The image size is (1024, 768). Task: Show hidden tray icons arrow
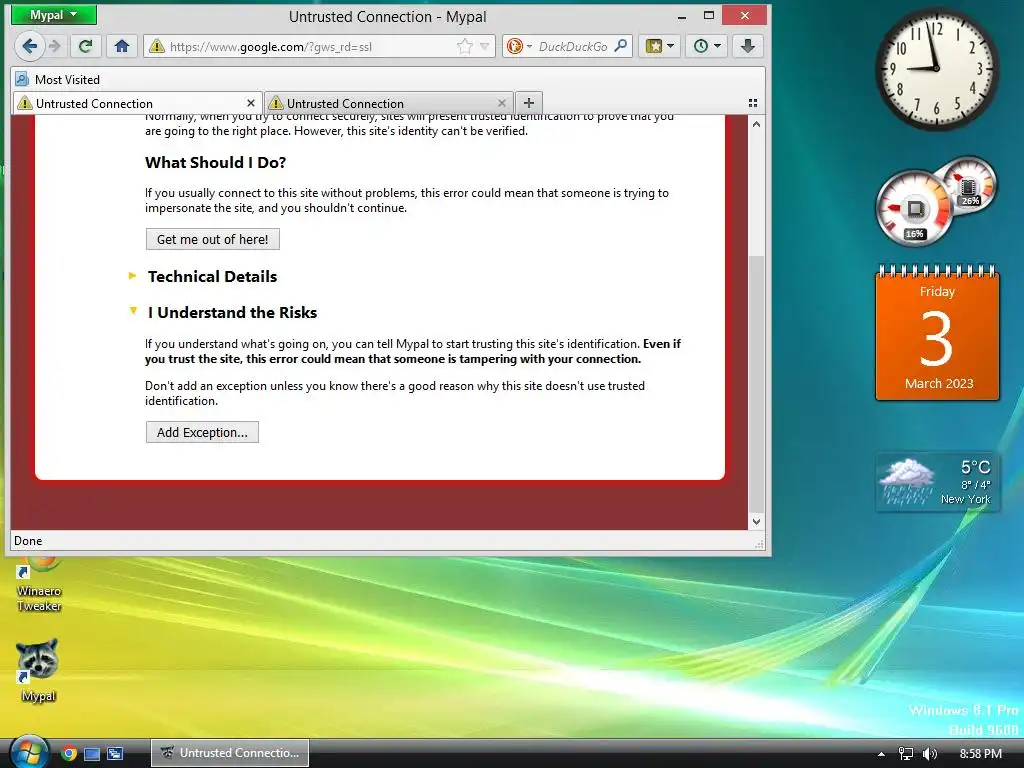[881, 754]
